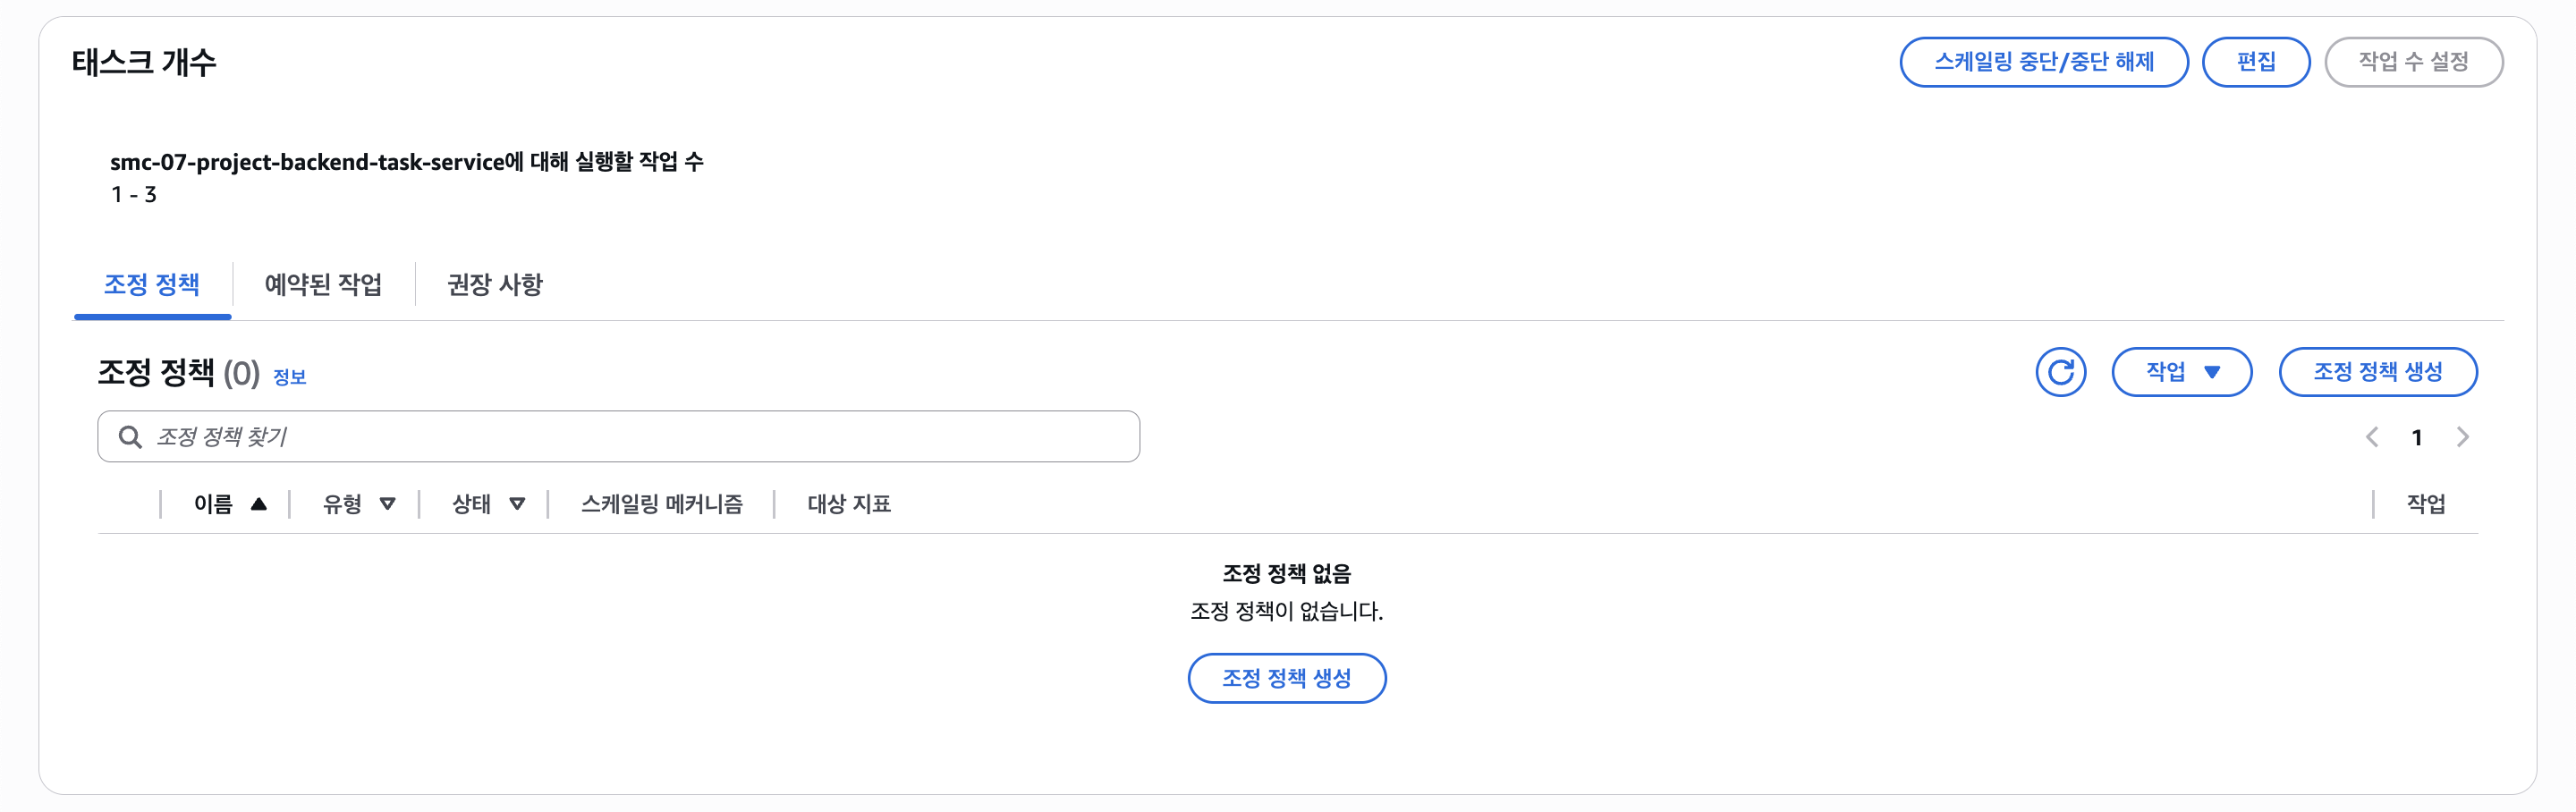Click 스케일링 중단/중단 해제 button
This screenshot has width=2576, height=812.
(2043, 62)
